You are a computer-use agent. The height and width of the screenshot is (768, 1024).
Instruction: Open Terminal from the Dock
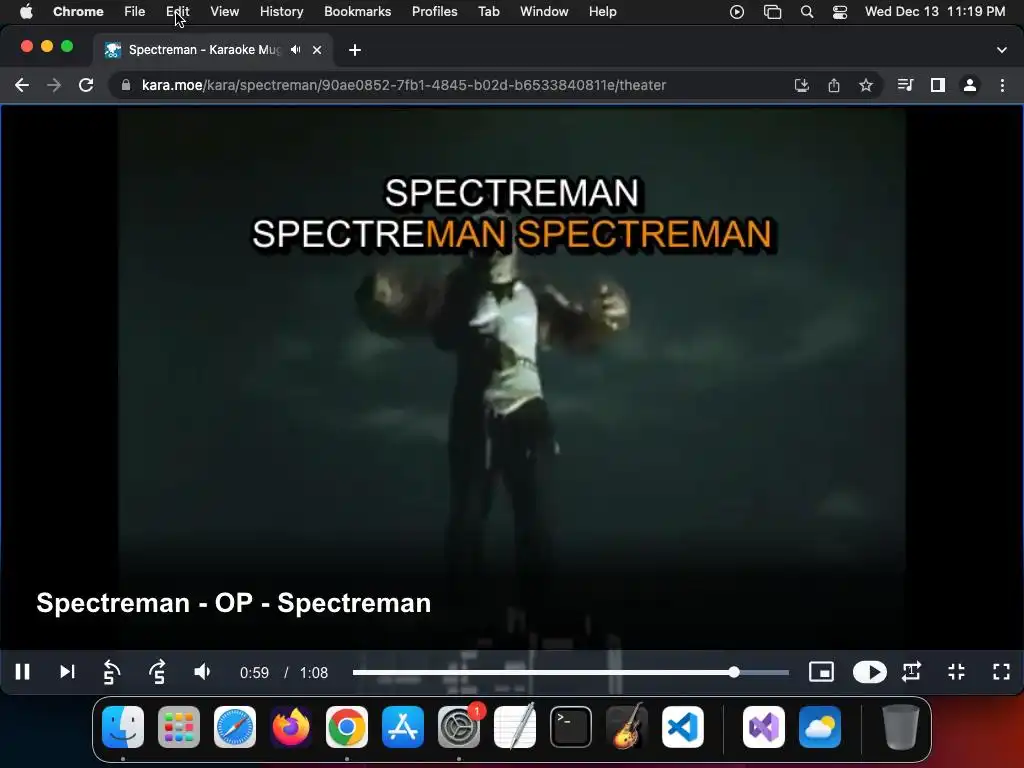[x=571, y=727]
